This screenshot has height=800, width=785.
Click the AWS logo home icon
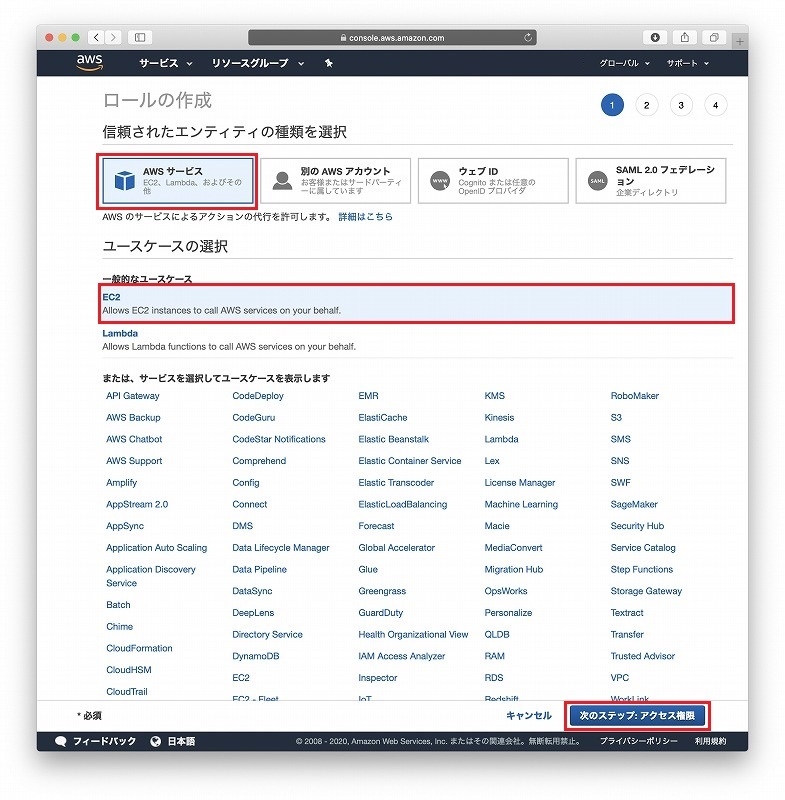pyautogui.click(x=90, y=62)
